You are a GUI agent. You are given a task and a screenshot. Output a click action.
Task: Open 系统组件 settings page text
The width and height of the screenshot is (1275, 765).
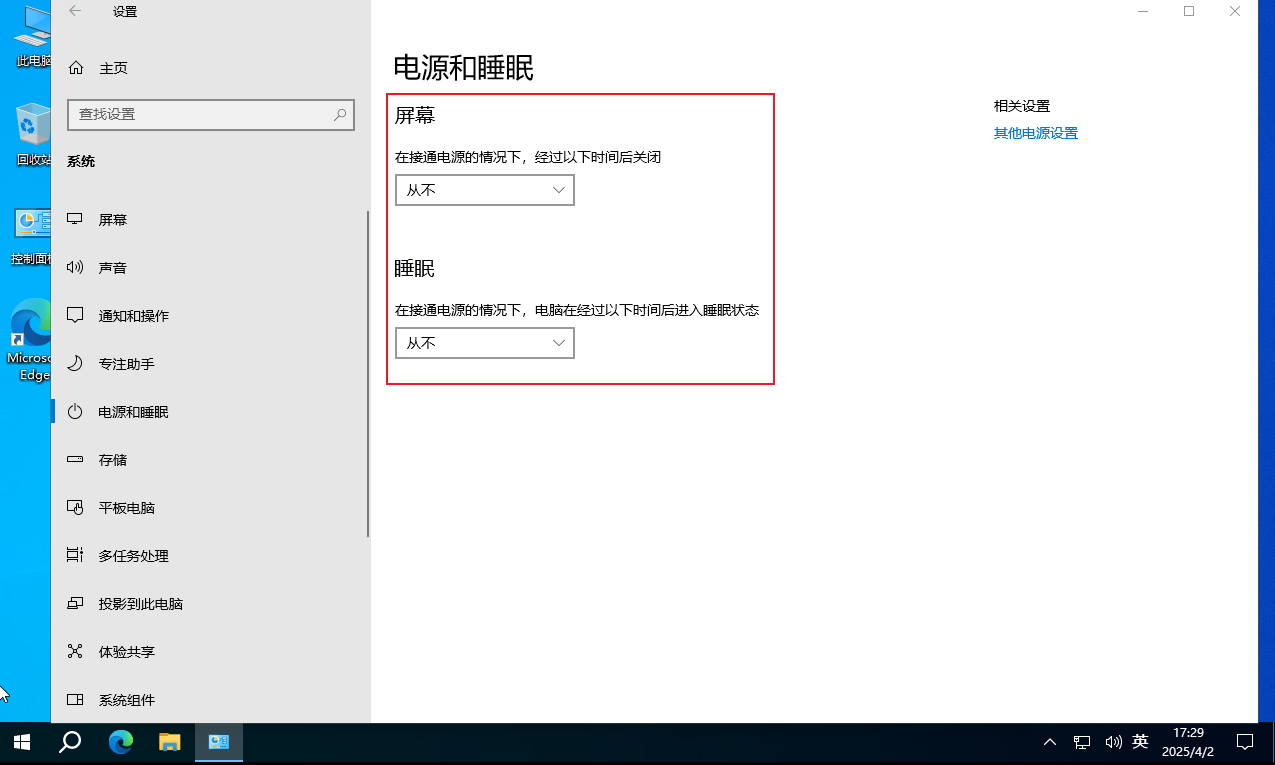127,700
